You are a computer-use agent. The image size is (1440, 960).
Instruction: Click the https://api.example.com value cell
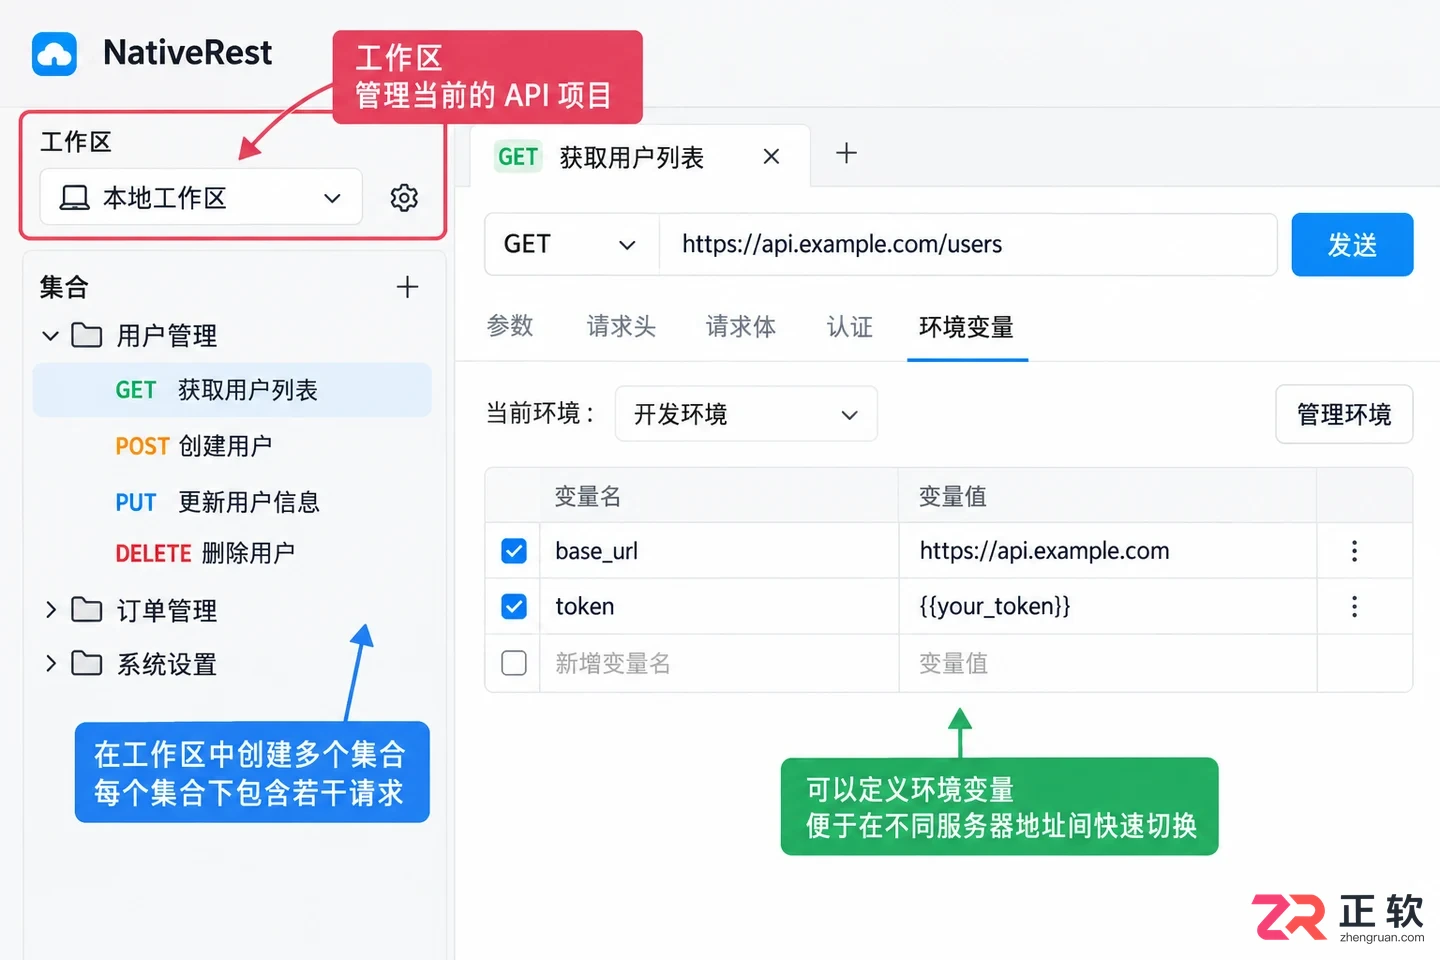coord(1107,551)
